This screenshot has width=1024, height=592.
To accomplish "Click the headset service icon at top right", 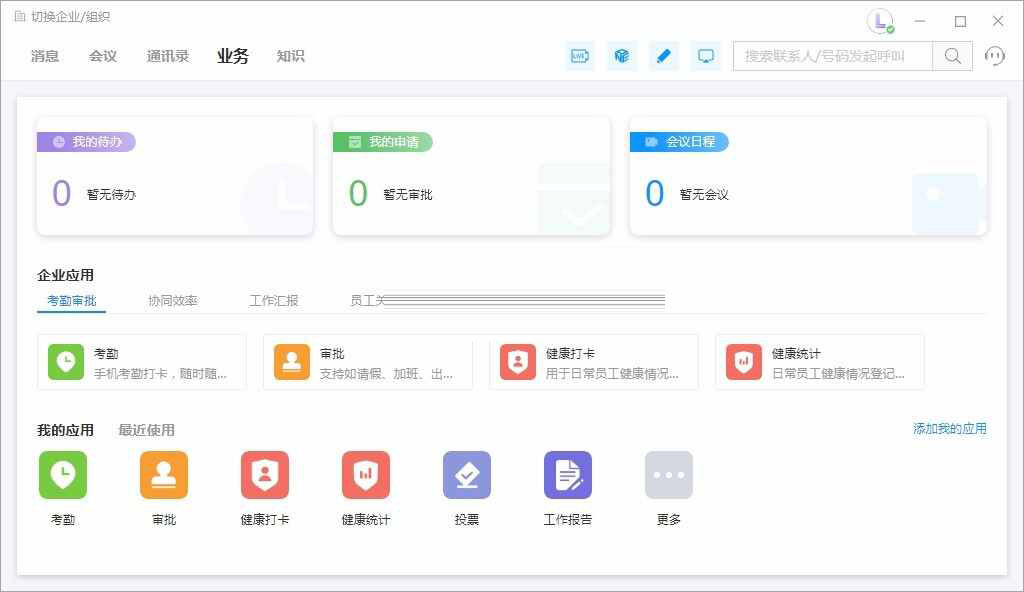I will (x=994, y=56).
